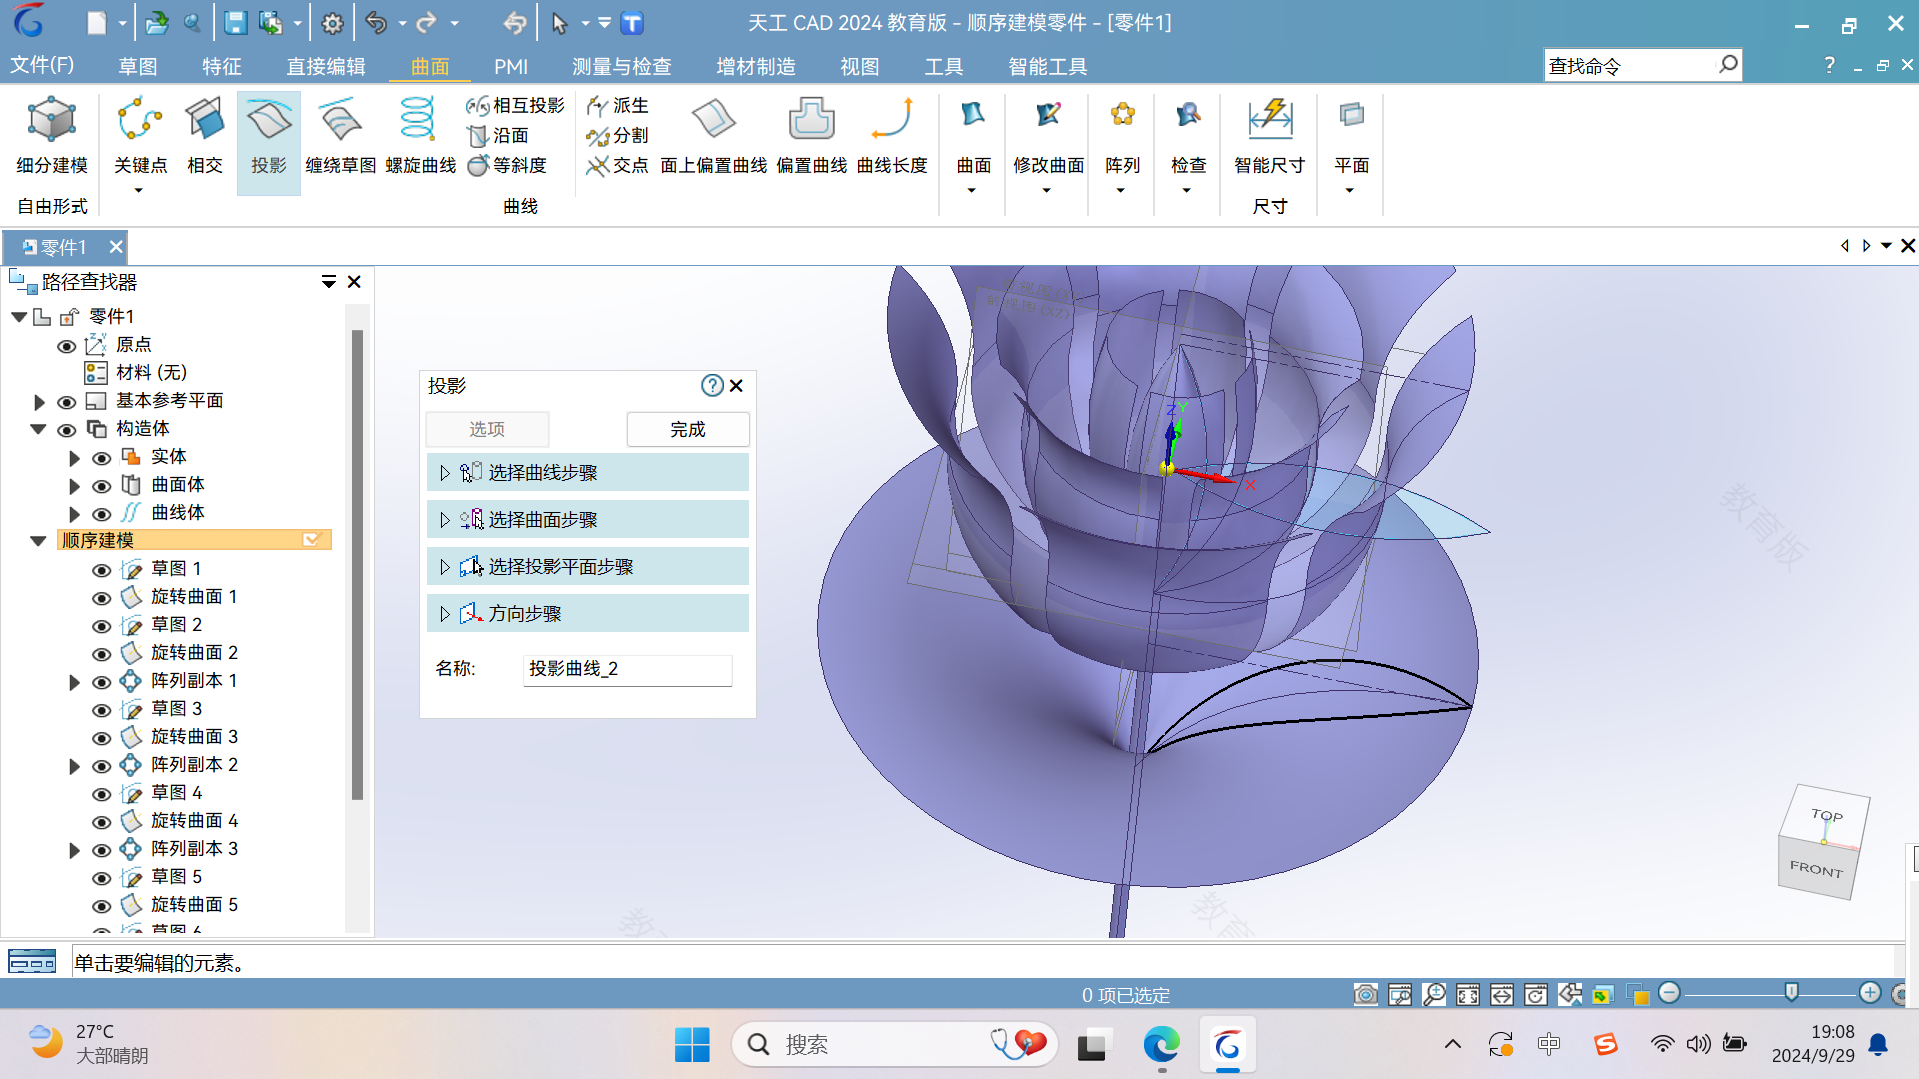Expand the 选择投影平面步骤 step

[445, 567]
